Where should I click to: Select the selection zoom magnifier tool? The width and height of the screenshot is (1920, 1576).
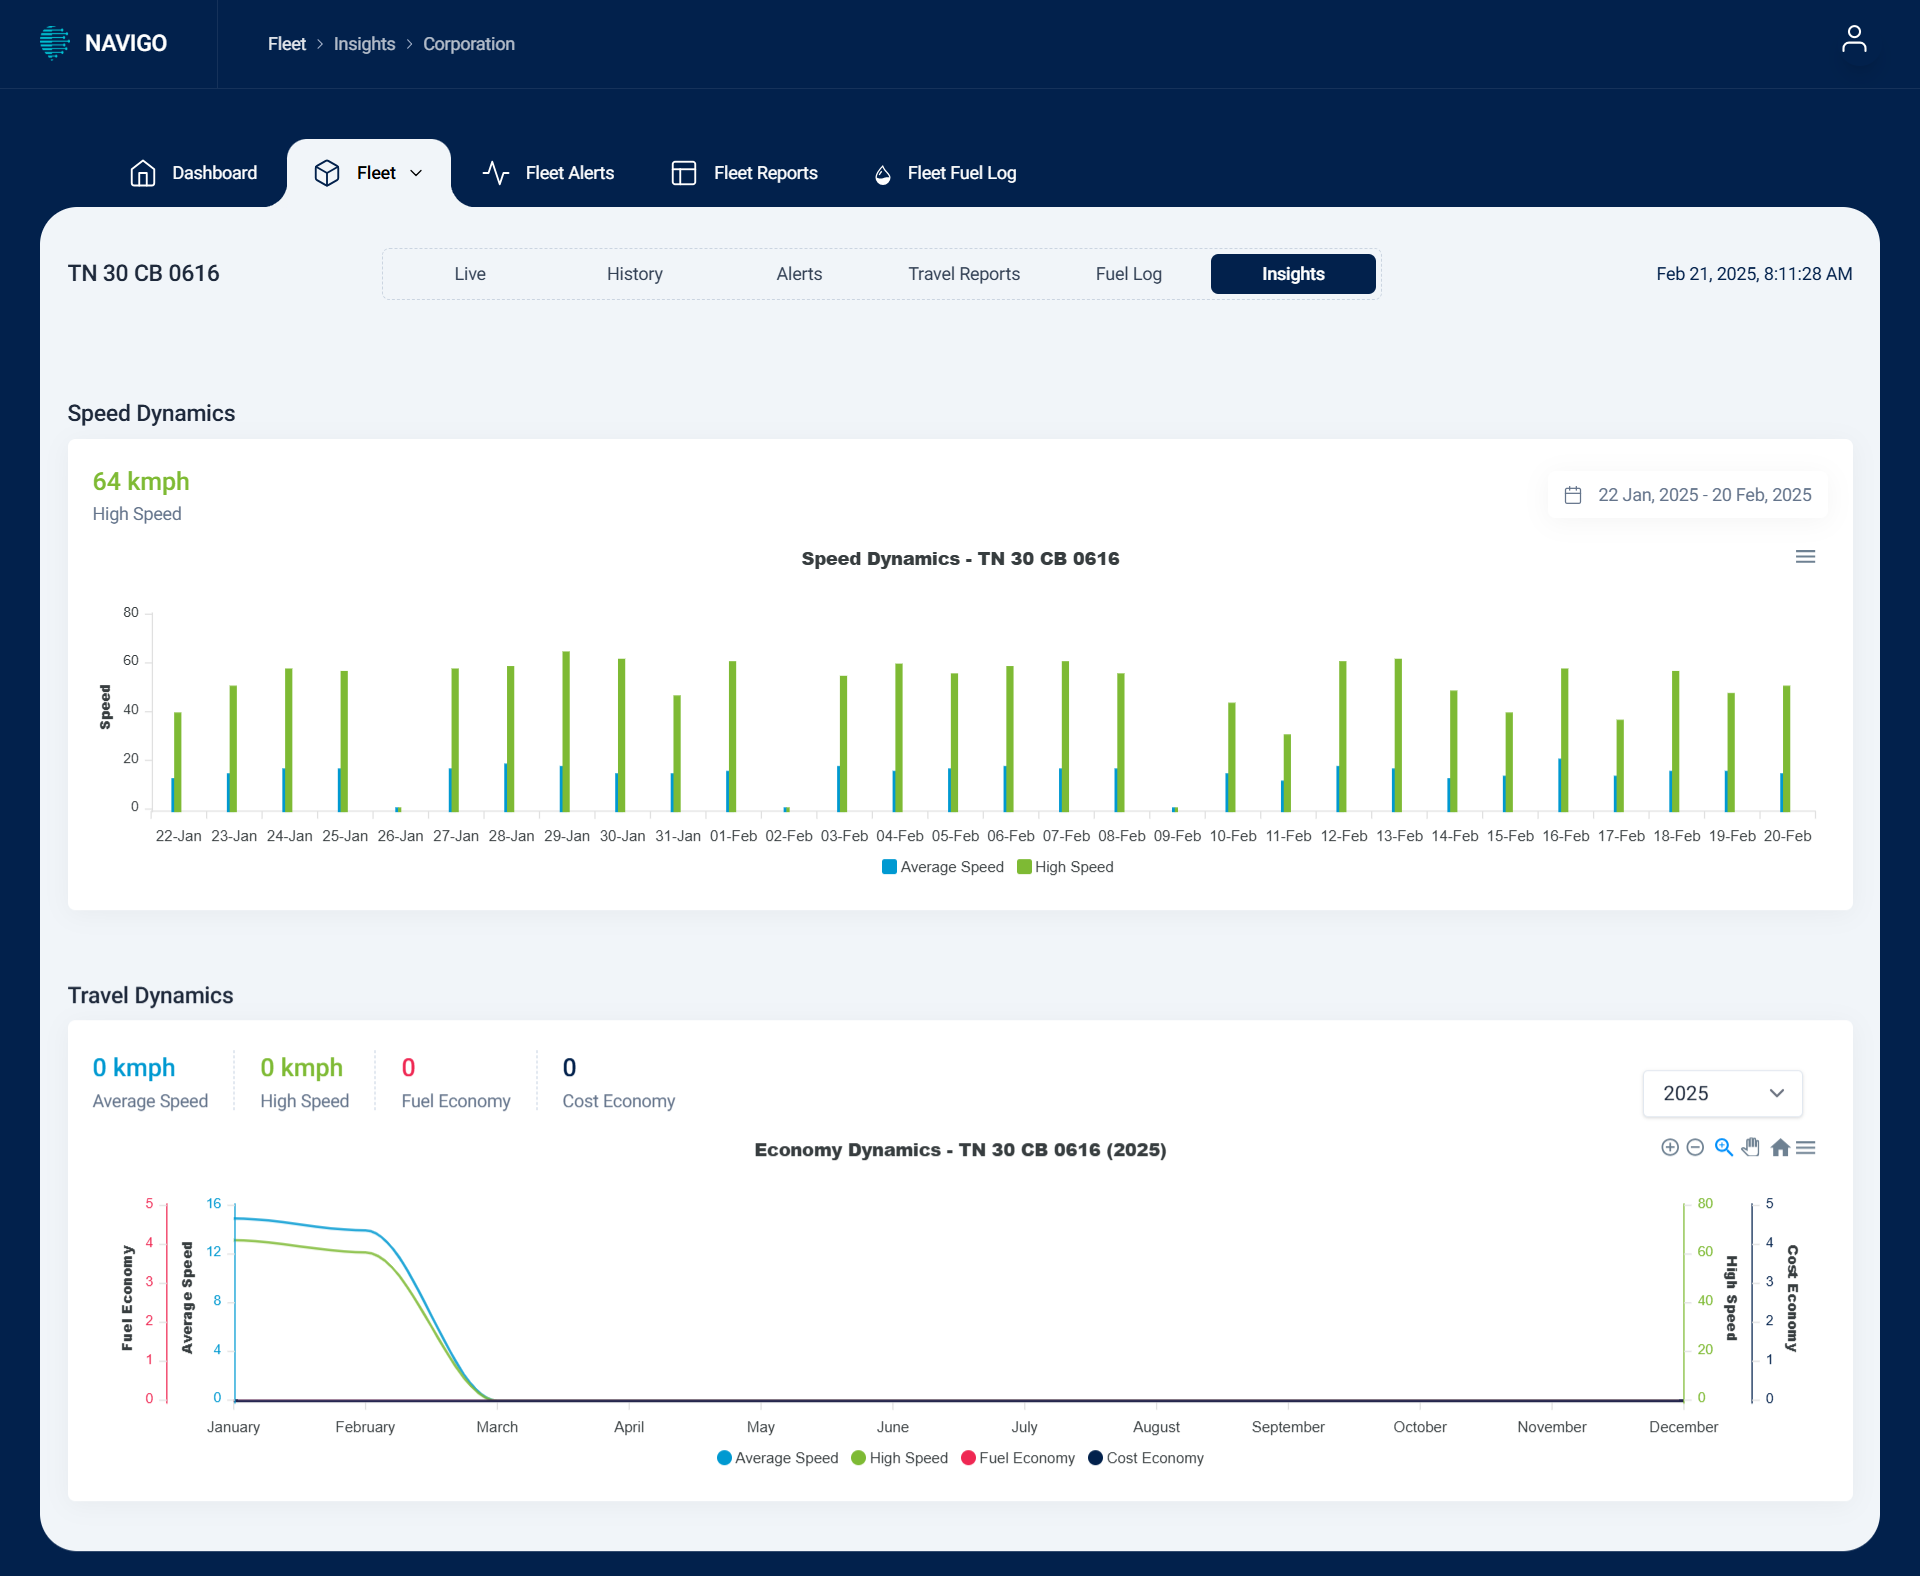pyautogui.click(x=1723, y=1147)
